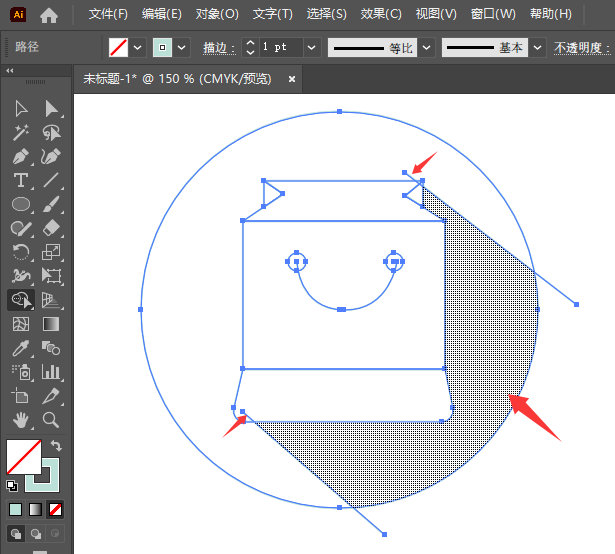Select the Rotate tool

21,252
